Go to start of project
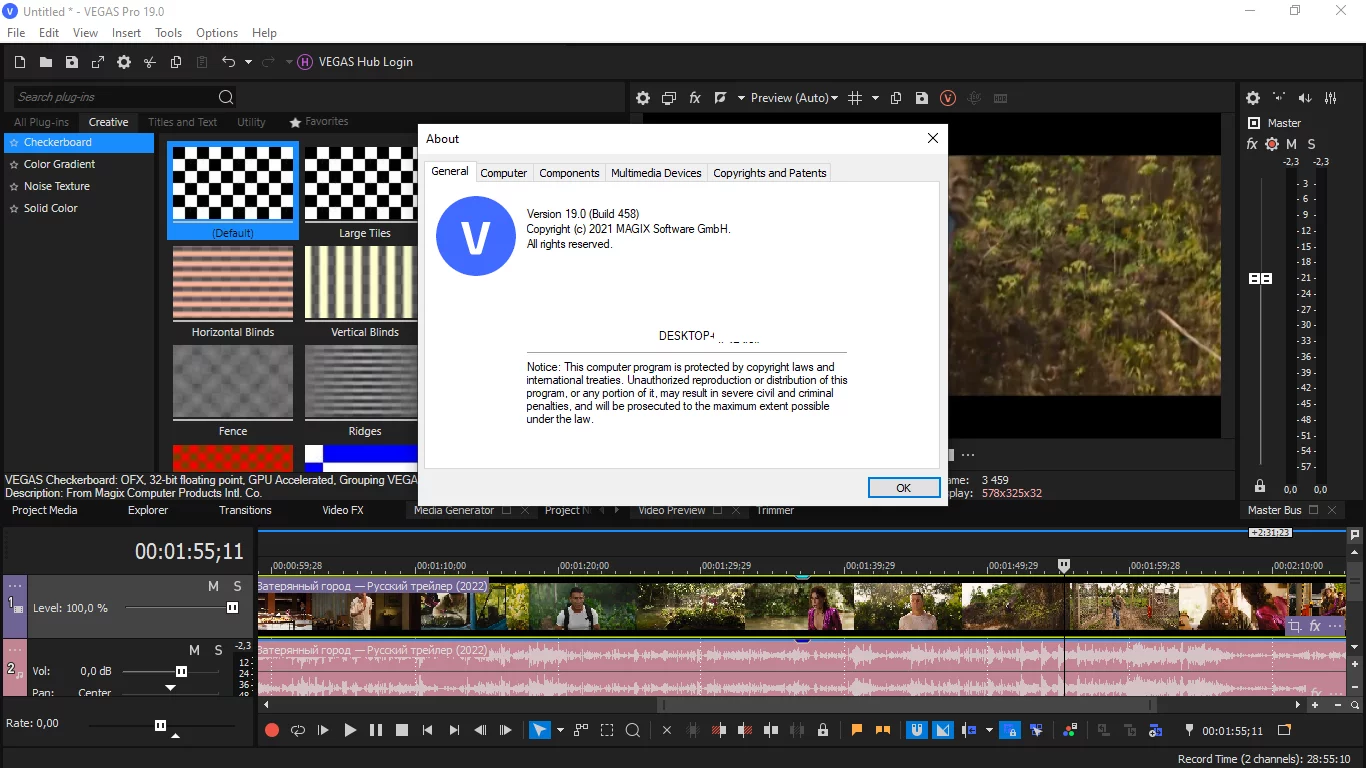1366x768 pixels. point(428,731)
